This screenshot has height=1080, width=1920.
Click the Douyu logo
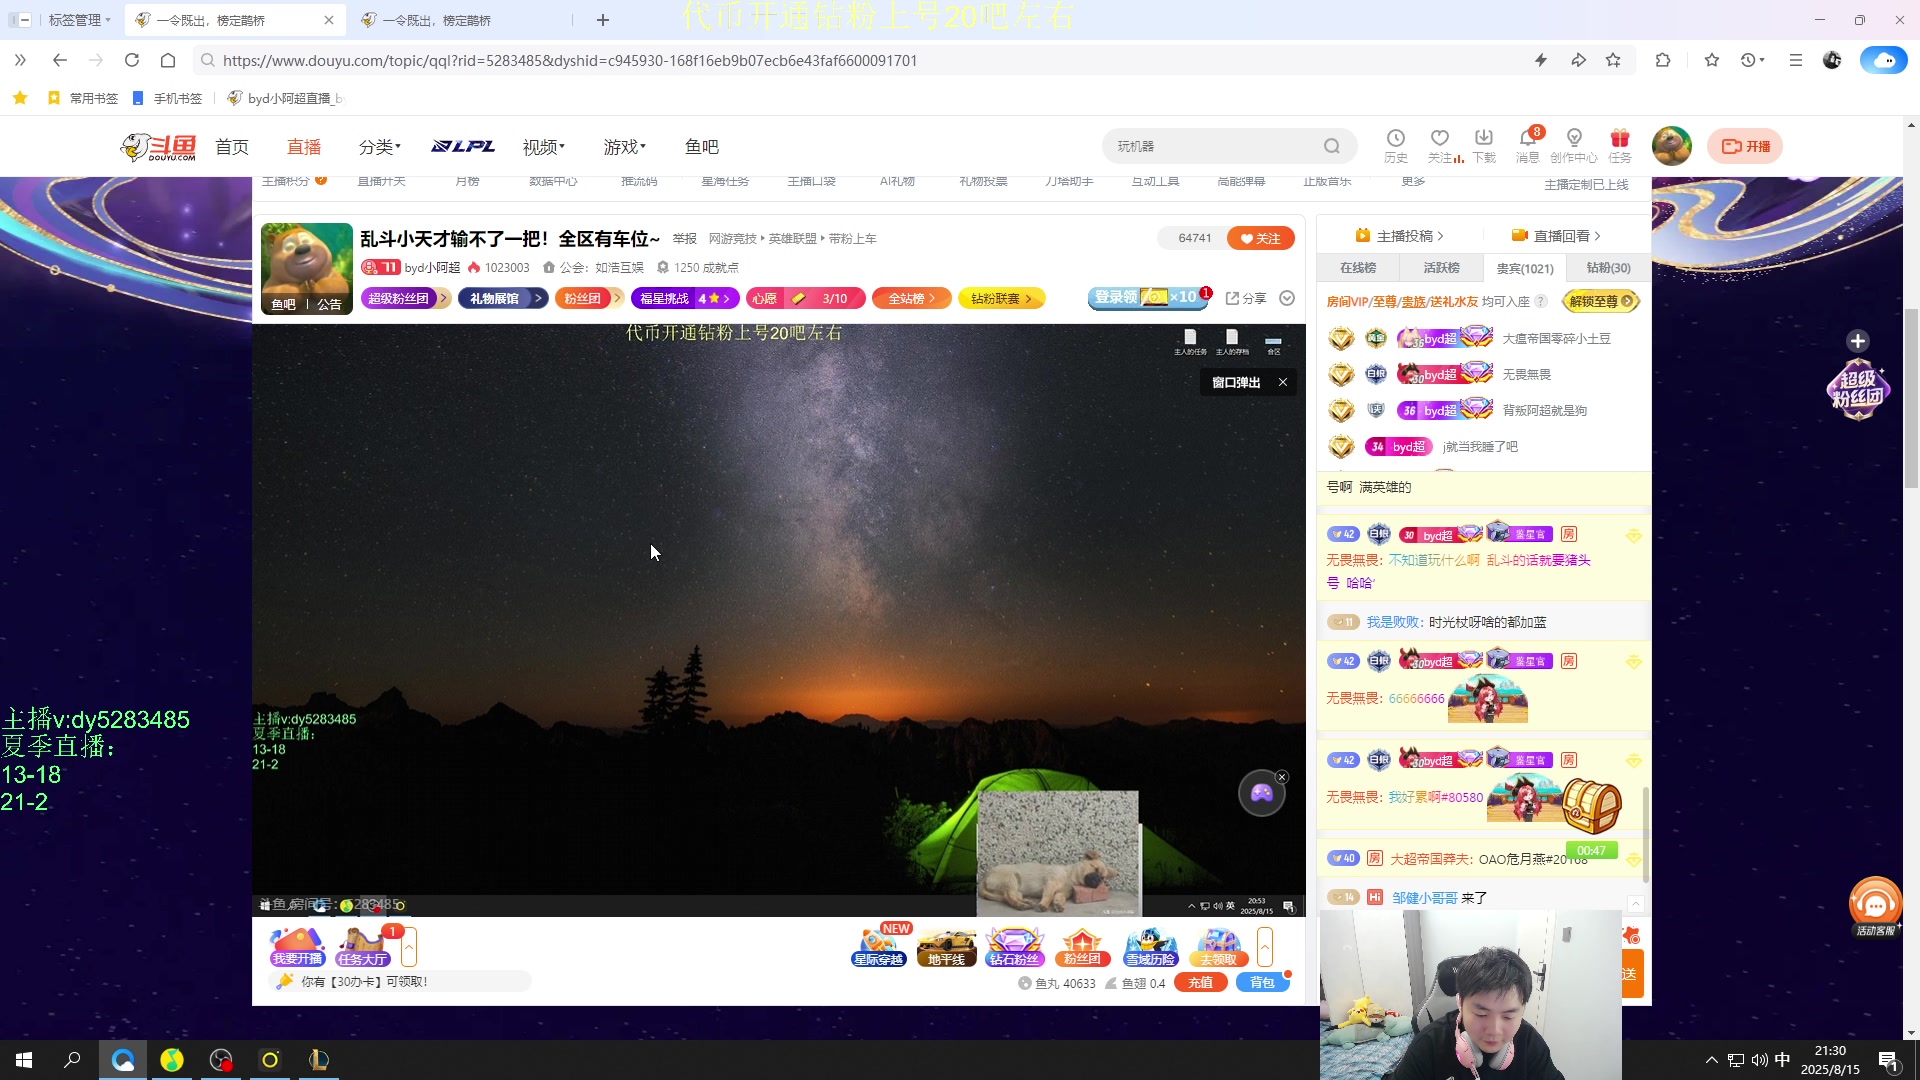pos(158,147)
